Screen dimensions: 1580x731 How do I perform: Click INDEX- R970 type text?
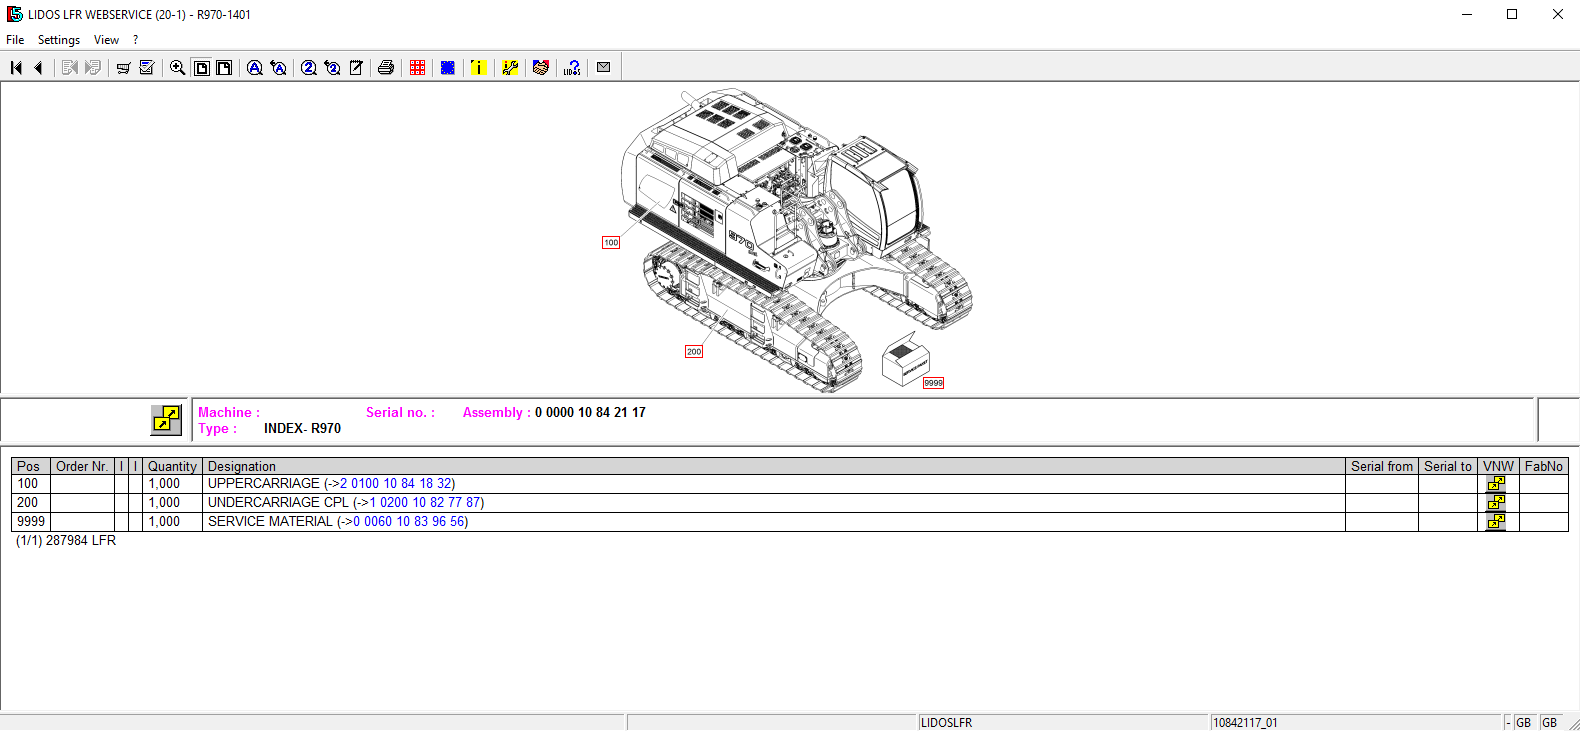point(302,428)
